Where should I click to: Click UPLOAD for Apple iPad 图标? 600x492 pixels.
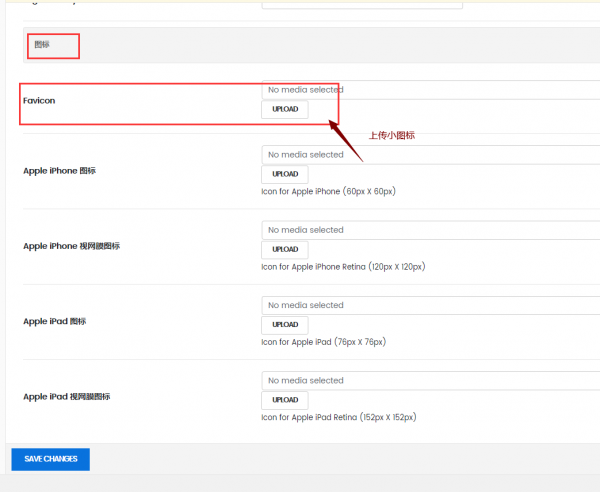285,325
